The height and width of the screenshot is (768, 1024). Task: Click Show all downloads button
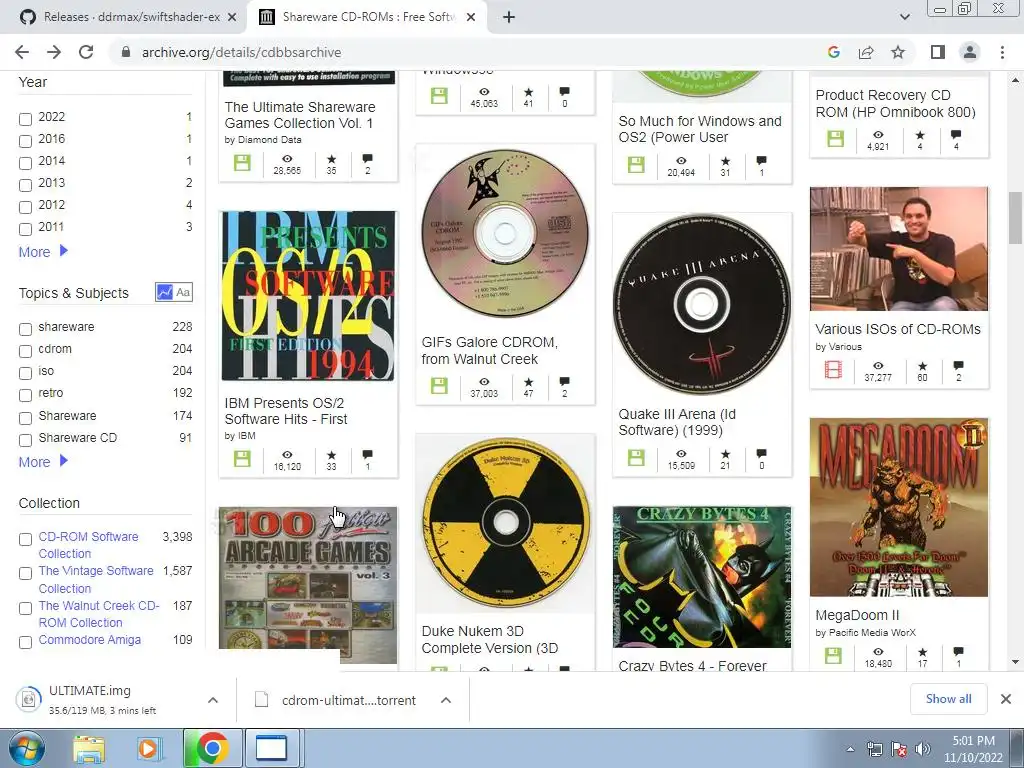[948, 699]
